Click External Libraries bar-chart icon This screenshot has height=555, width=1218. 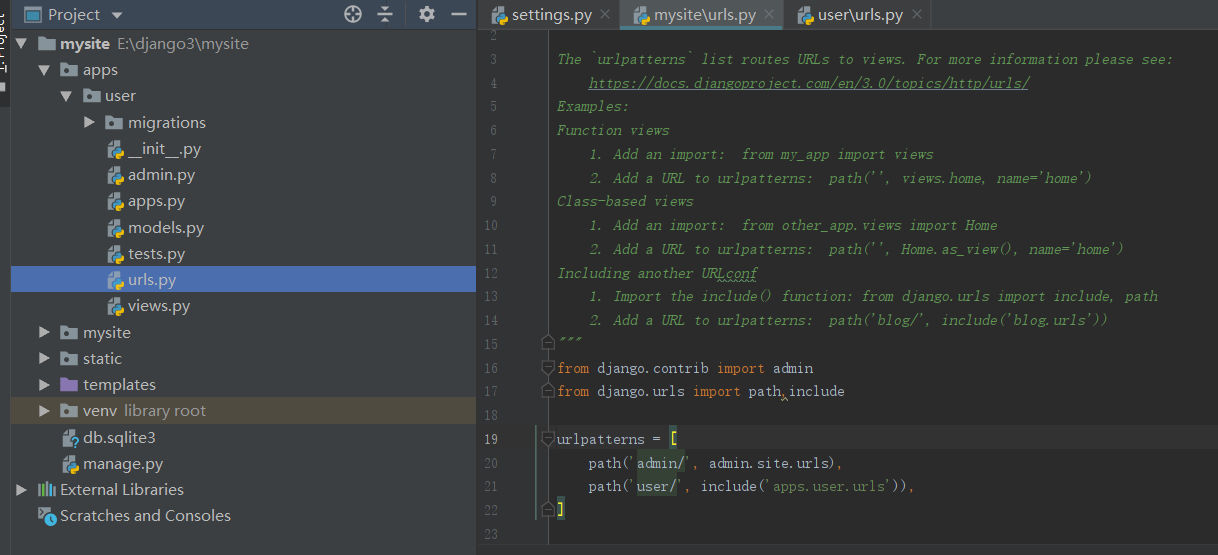[x=47, y=489]
